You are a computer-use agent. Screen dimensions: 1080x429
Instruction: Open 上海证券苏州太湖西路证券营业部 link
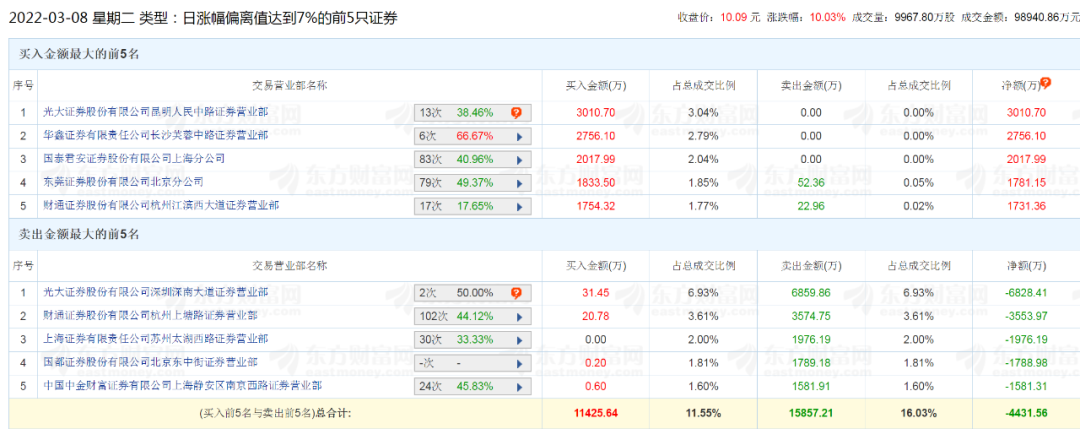point(156,339)
